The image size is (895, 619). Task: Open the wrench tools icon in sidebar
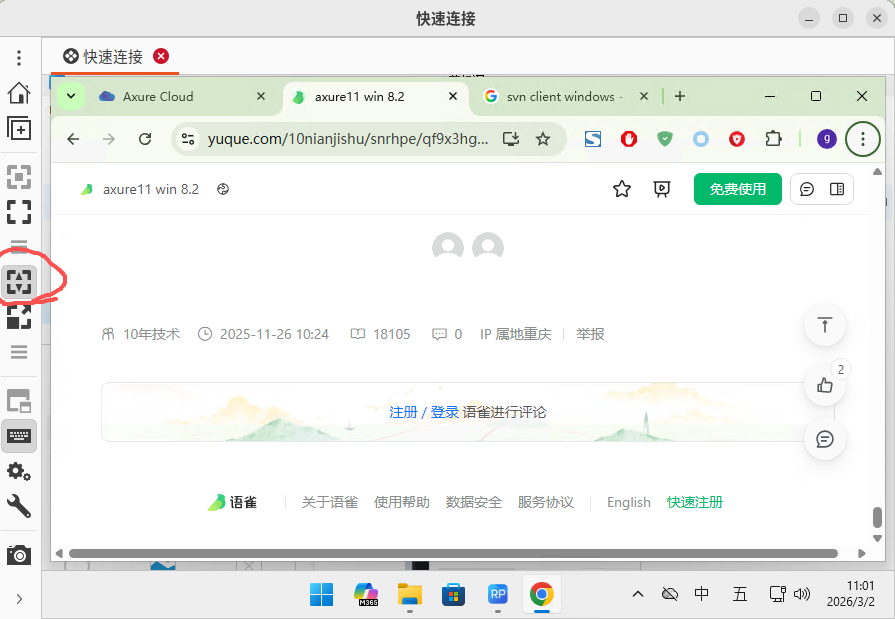(x=19, y=506)
